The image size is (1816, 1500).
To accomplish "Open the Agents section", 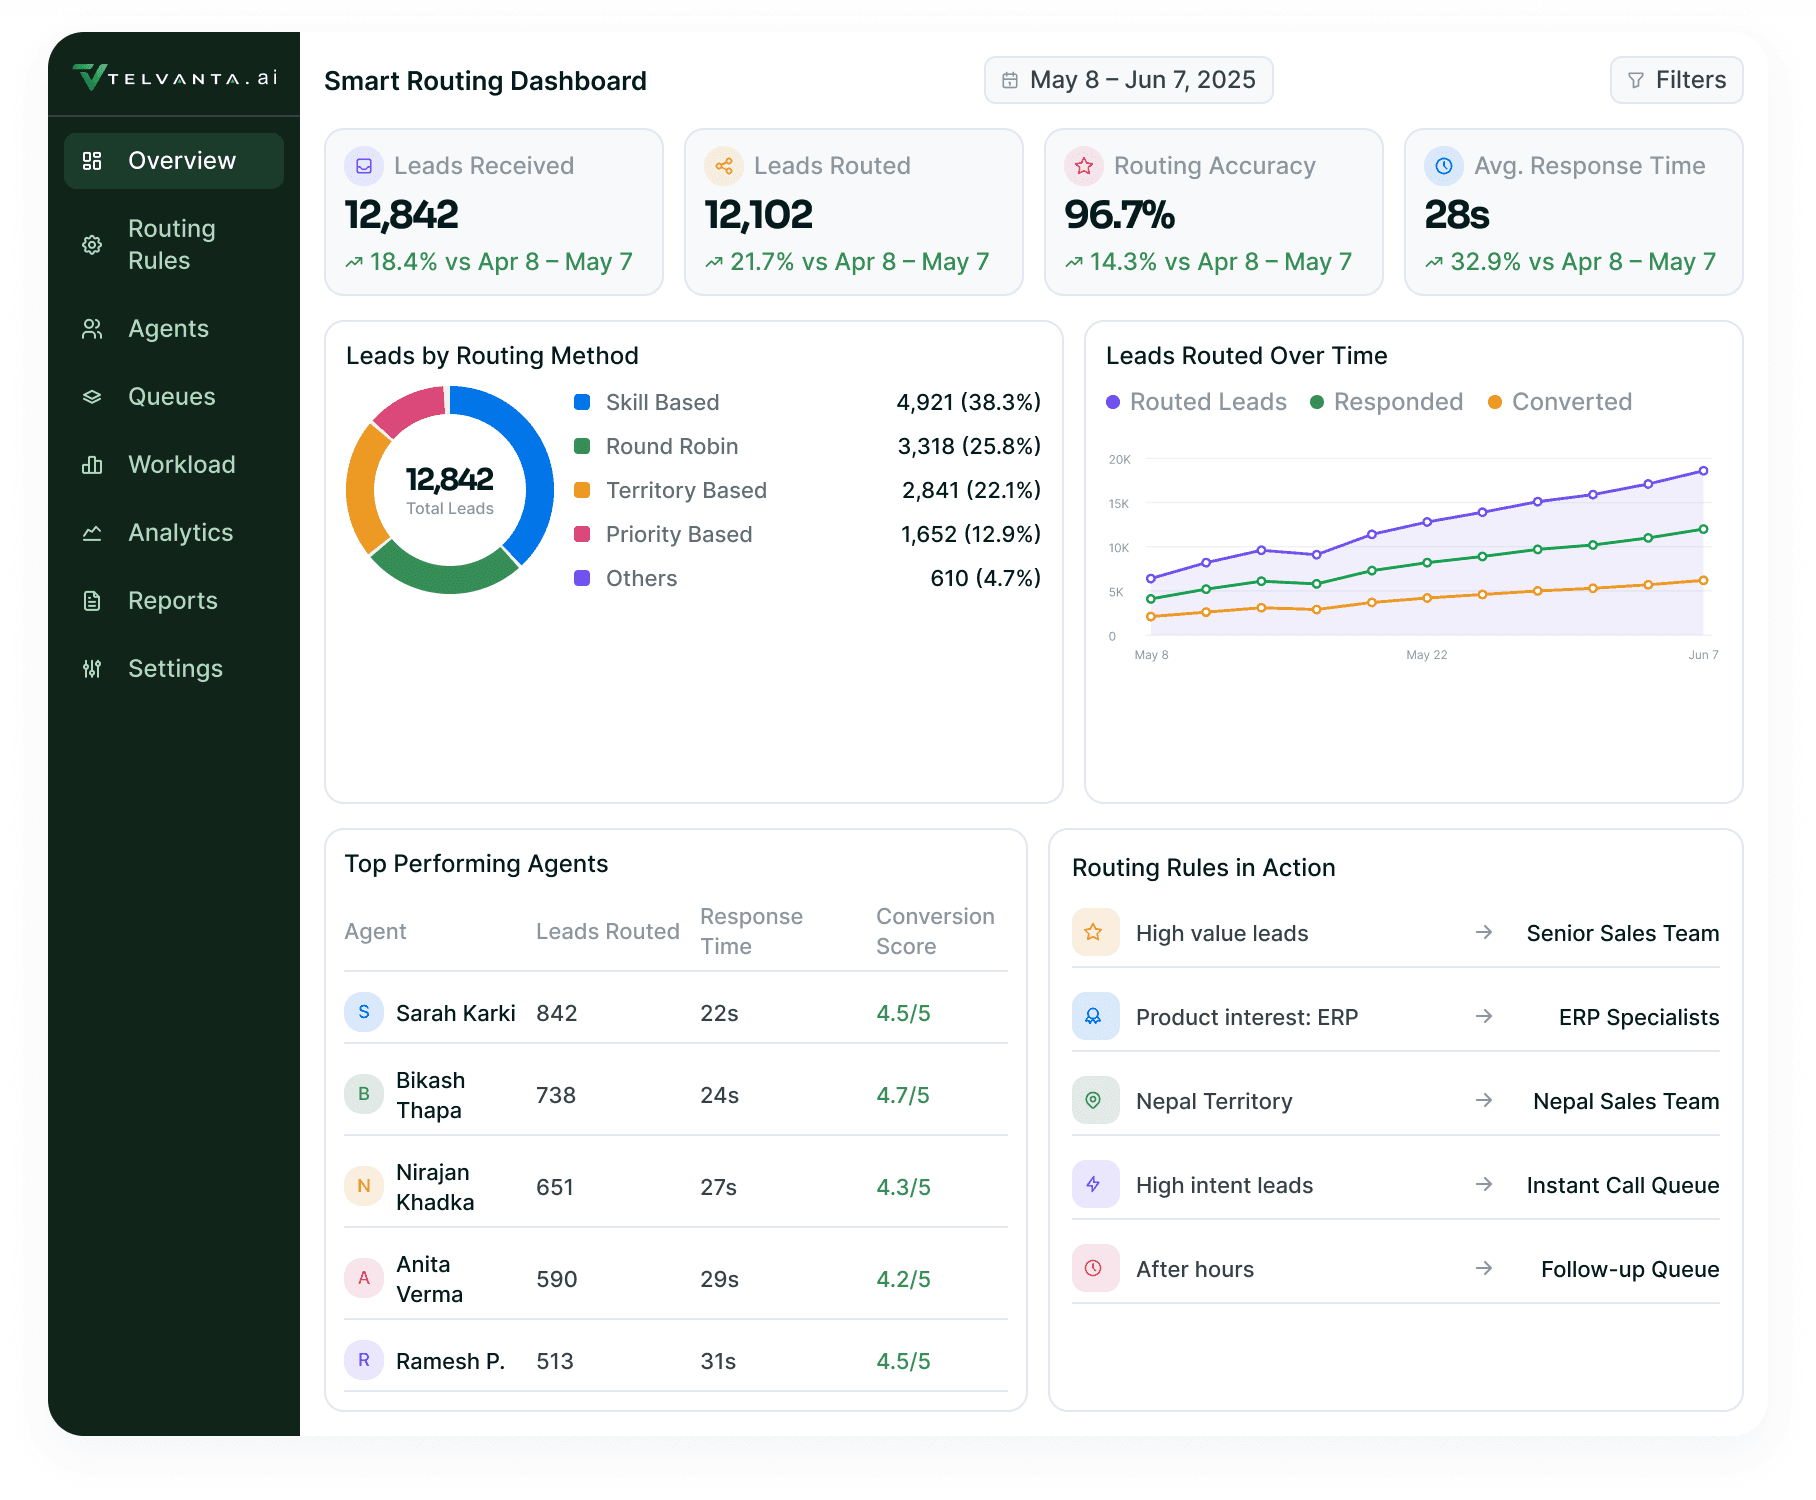I will coord(174,329).
